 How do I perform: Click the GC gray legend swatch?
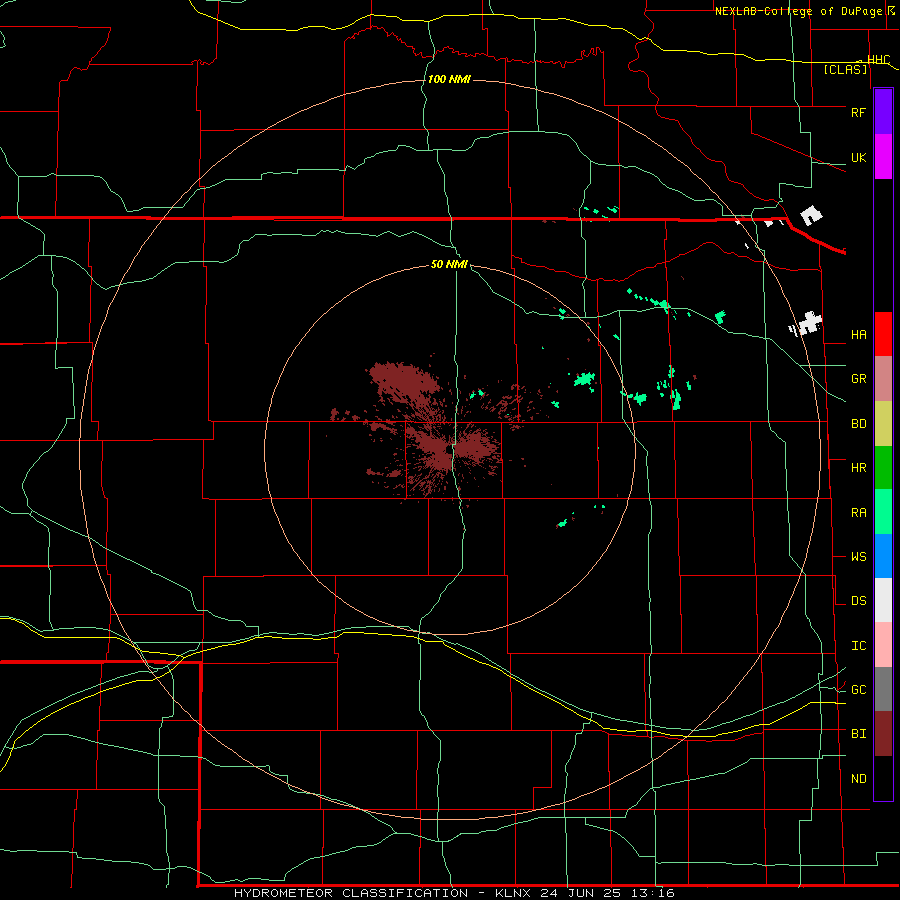pyautogui.click(x=883, y=689)
